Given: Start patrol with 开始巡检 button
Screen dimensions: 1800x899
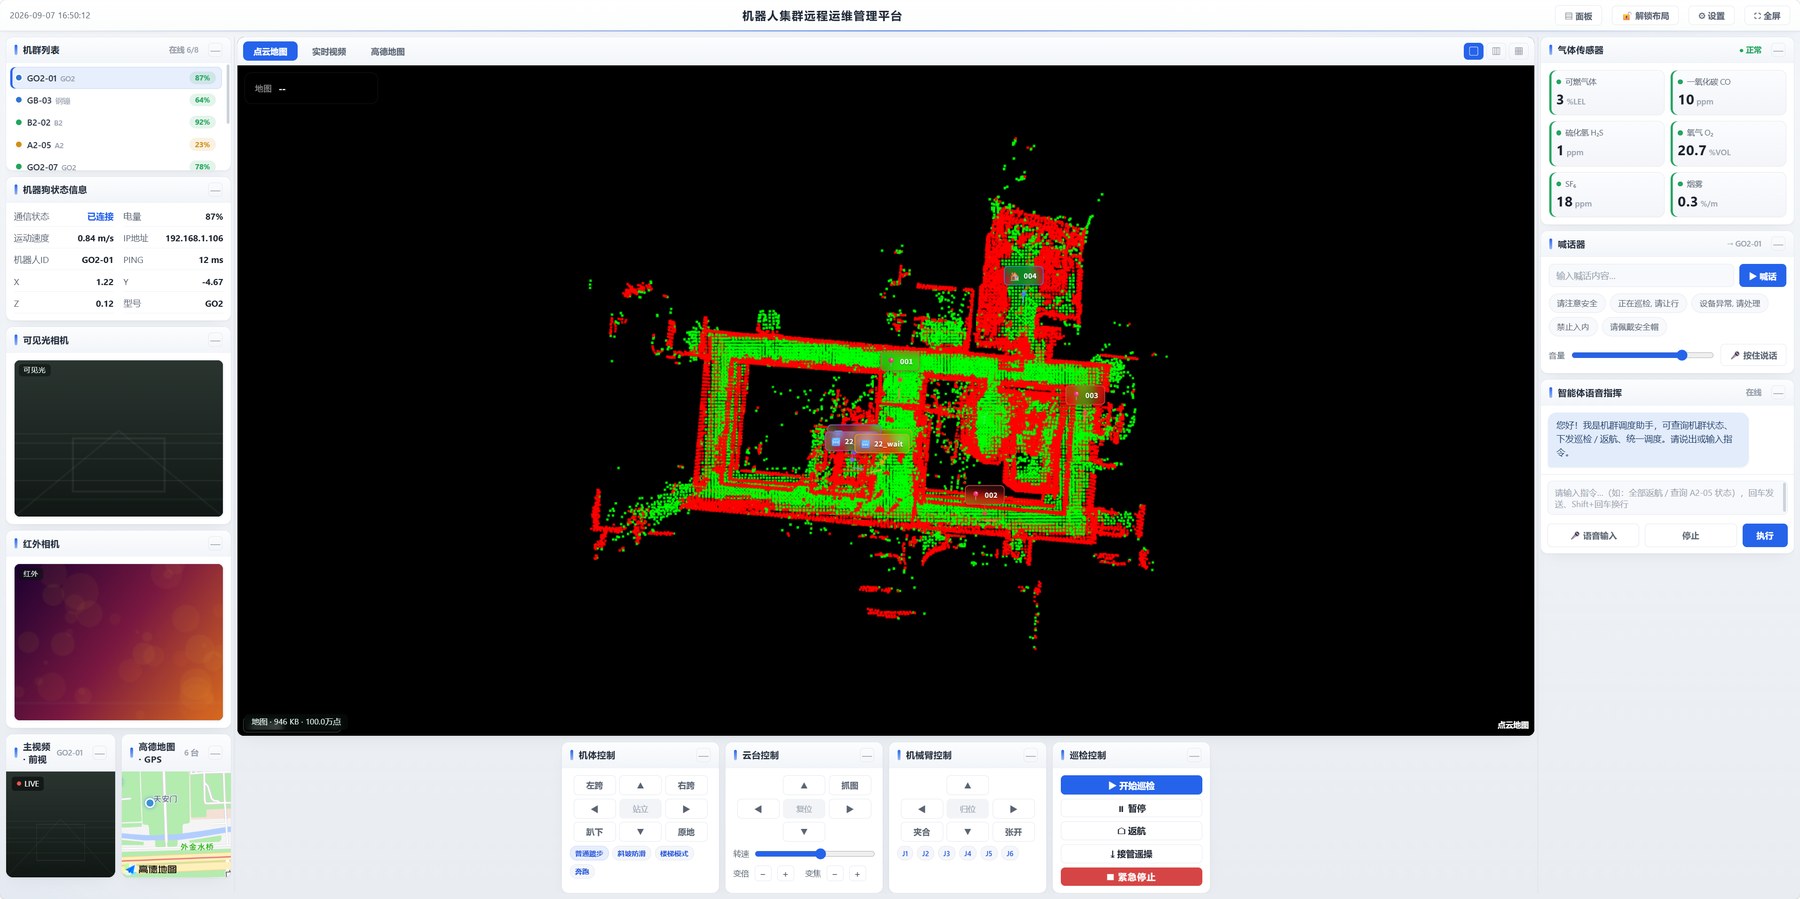Looking at the screenshot, I should coord(1131,786).
